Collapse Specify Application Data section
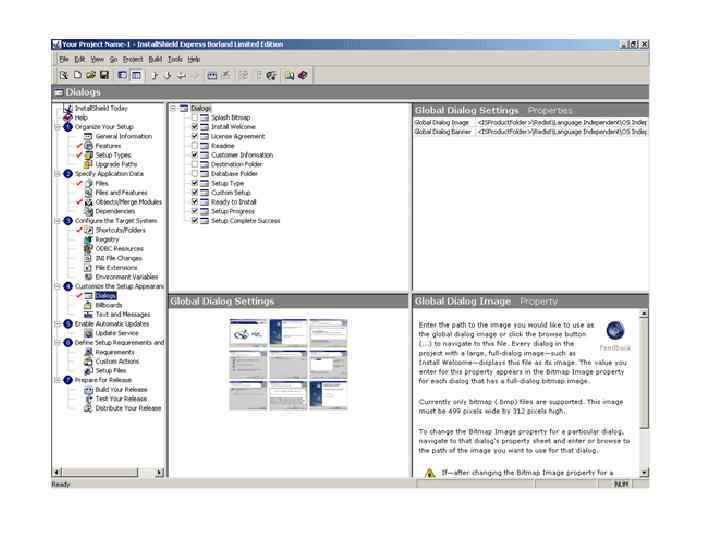720x540 pixels. coord(57,174)
